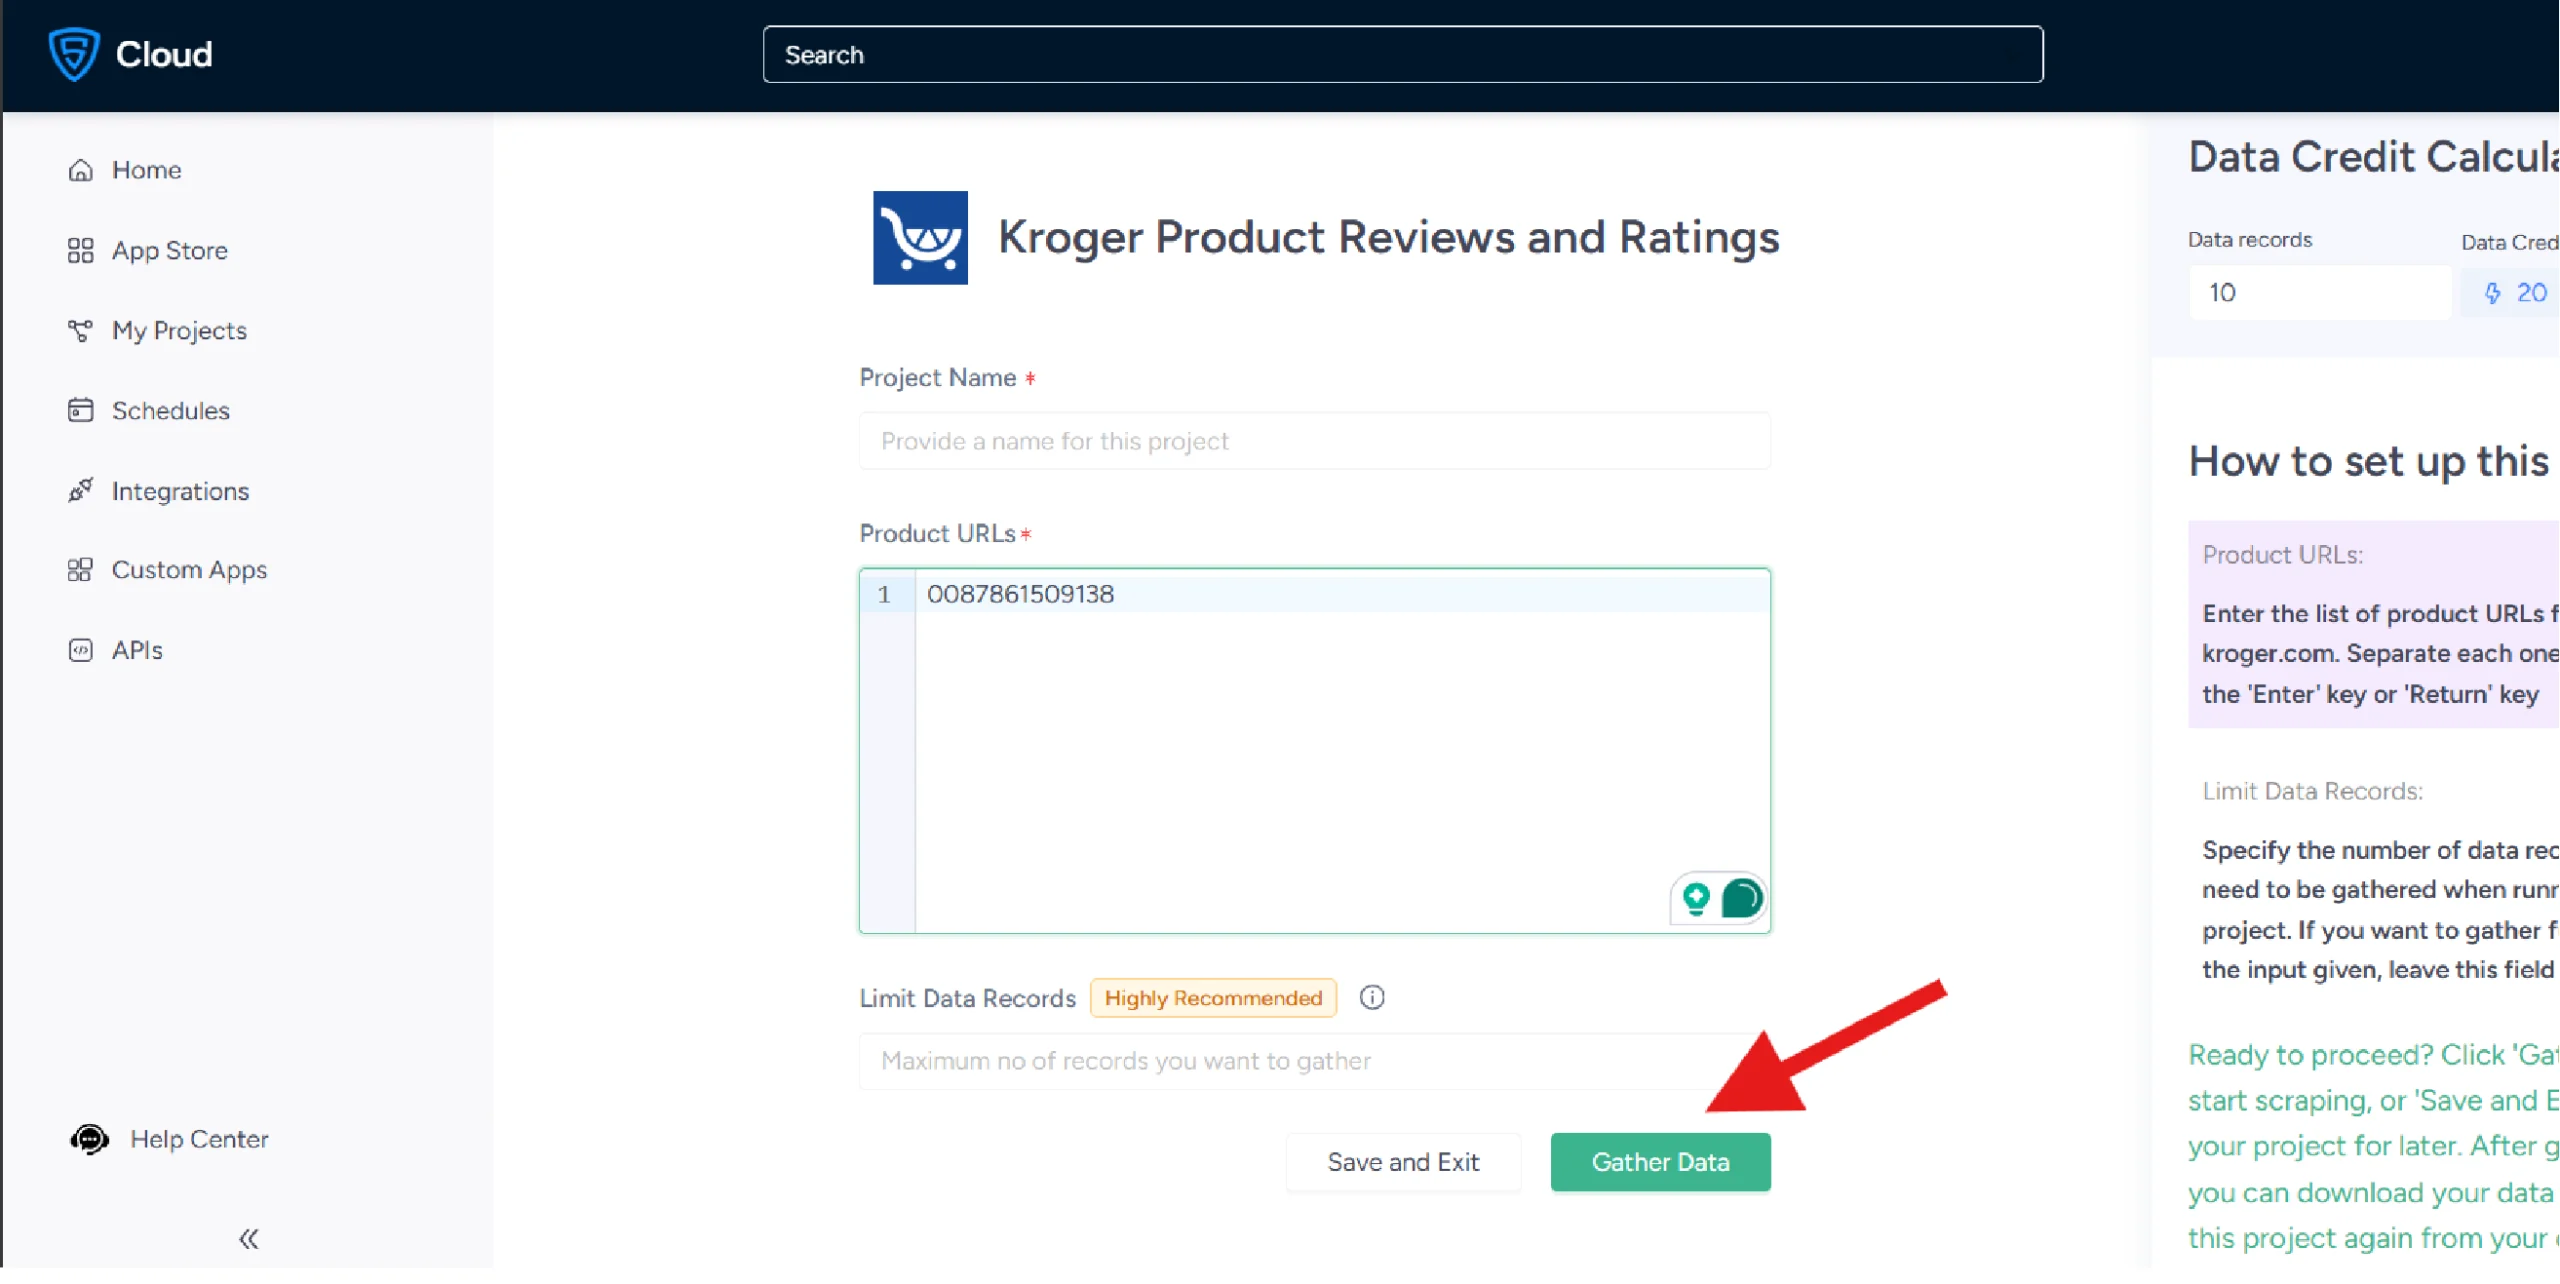Click the Product URLs: help panel heading
Viewport: 2560px width, 1284px height.
pos(2282,555)
